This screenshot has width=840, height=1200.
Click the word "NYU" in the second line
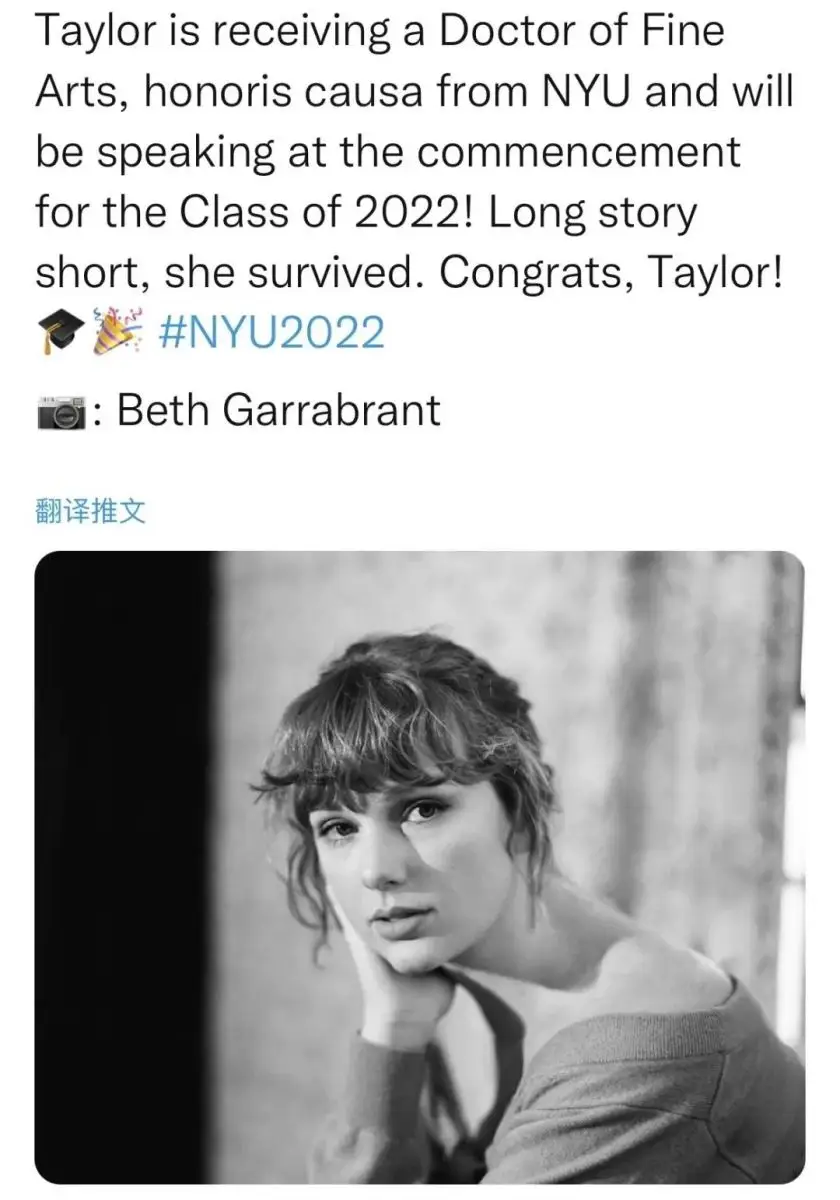[x=586, y=92]
